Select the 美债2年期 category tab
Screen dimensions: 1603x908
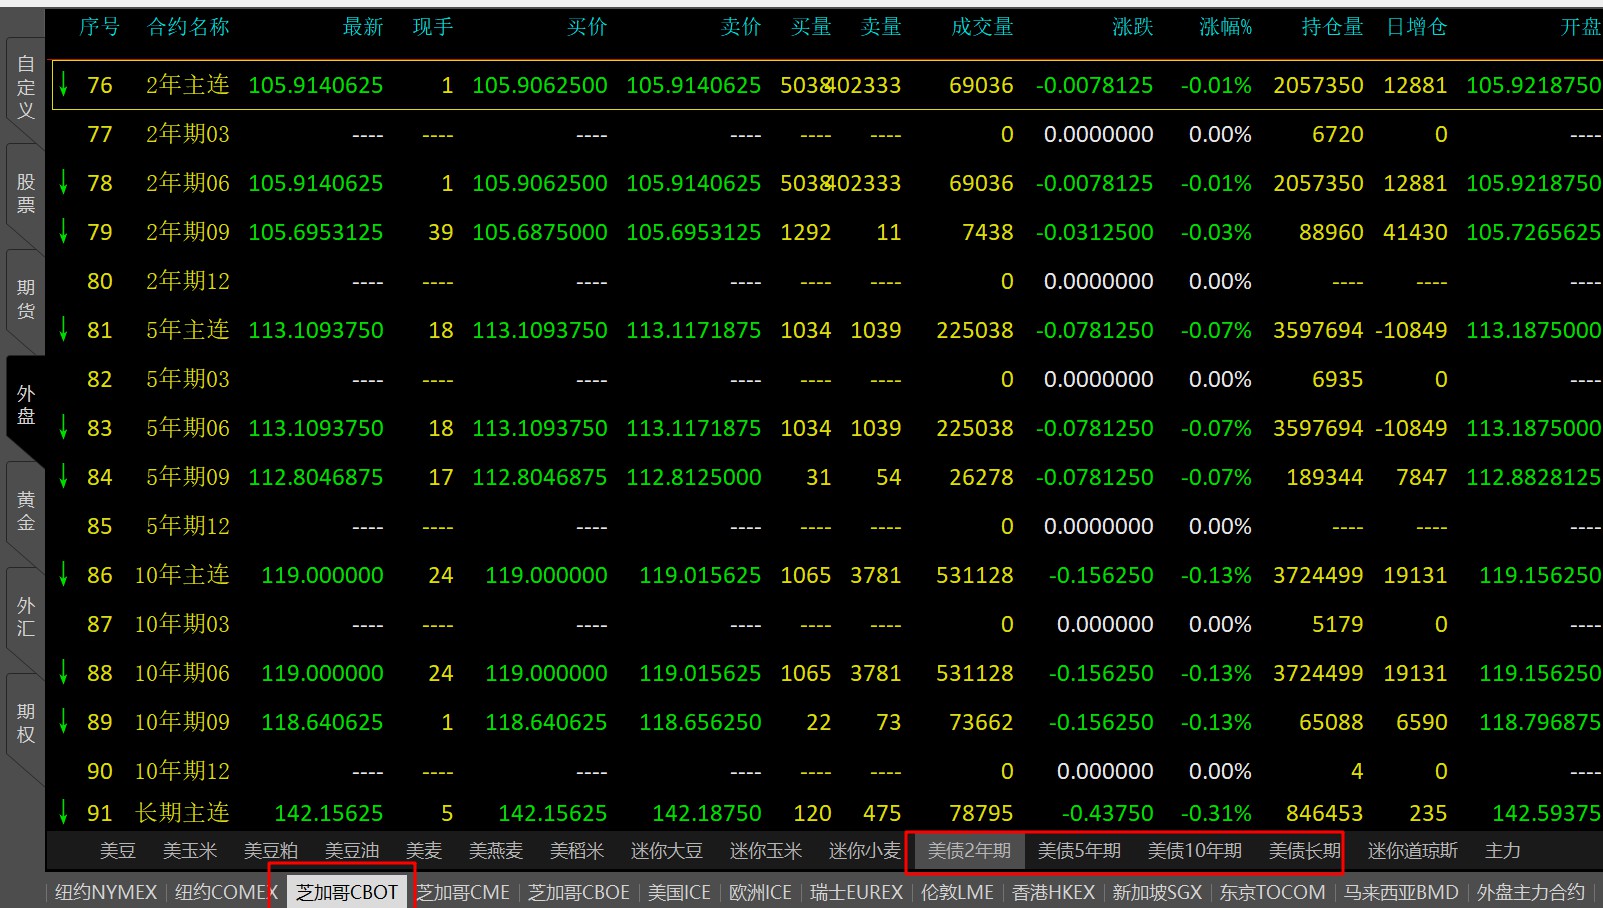pos(968,851)
